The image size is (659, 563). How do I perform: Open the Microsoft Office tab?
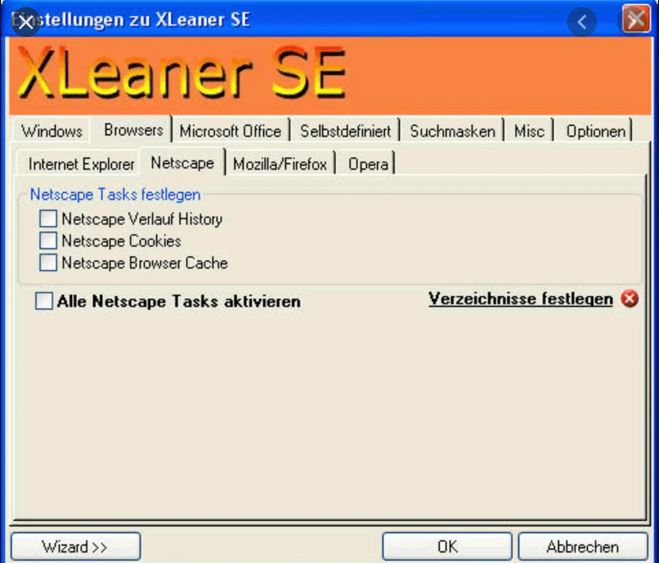click(230, 131)
